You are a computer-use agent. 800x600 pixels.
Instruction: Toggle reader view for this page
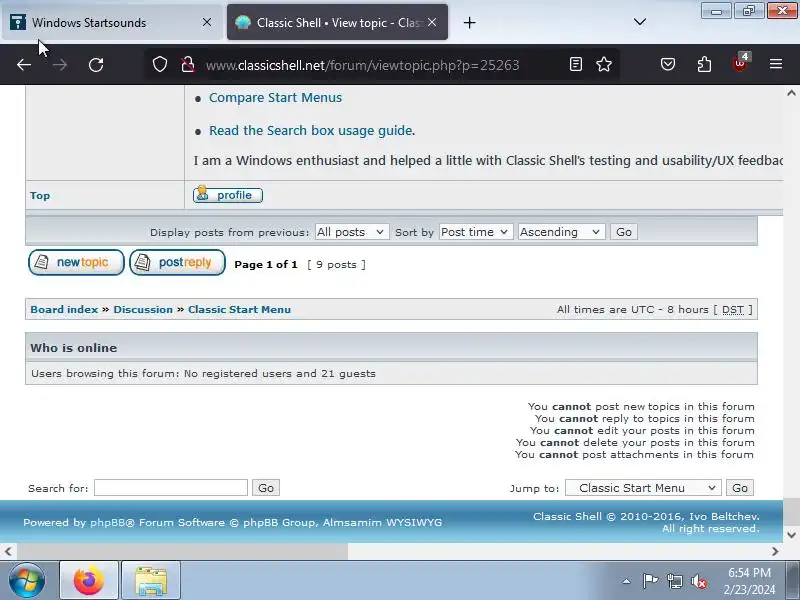576,64
